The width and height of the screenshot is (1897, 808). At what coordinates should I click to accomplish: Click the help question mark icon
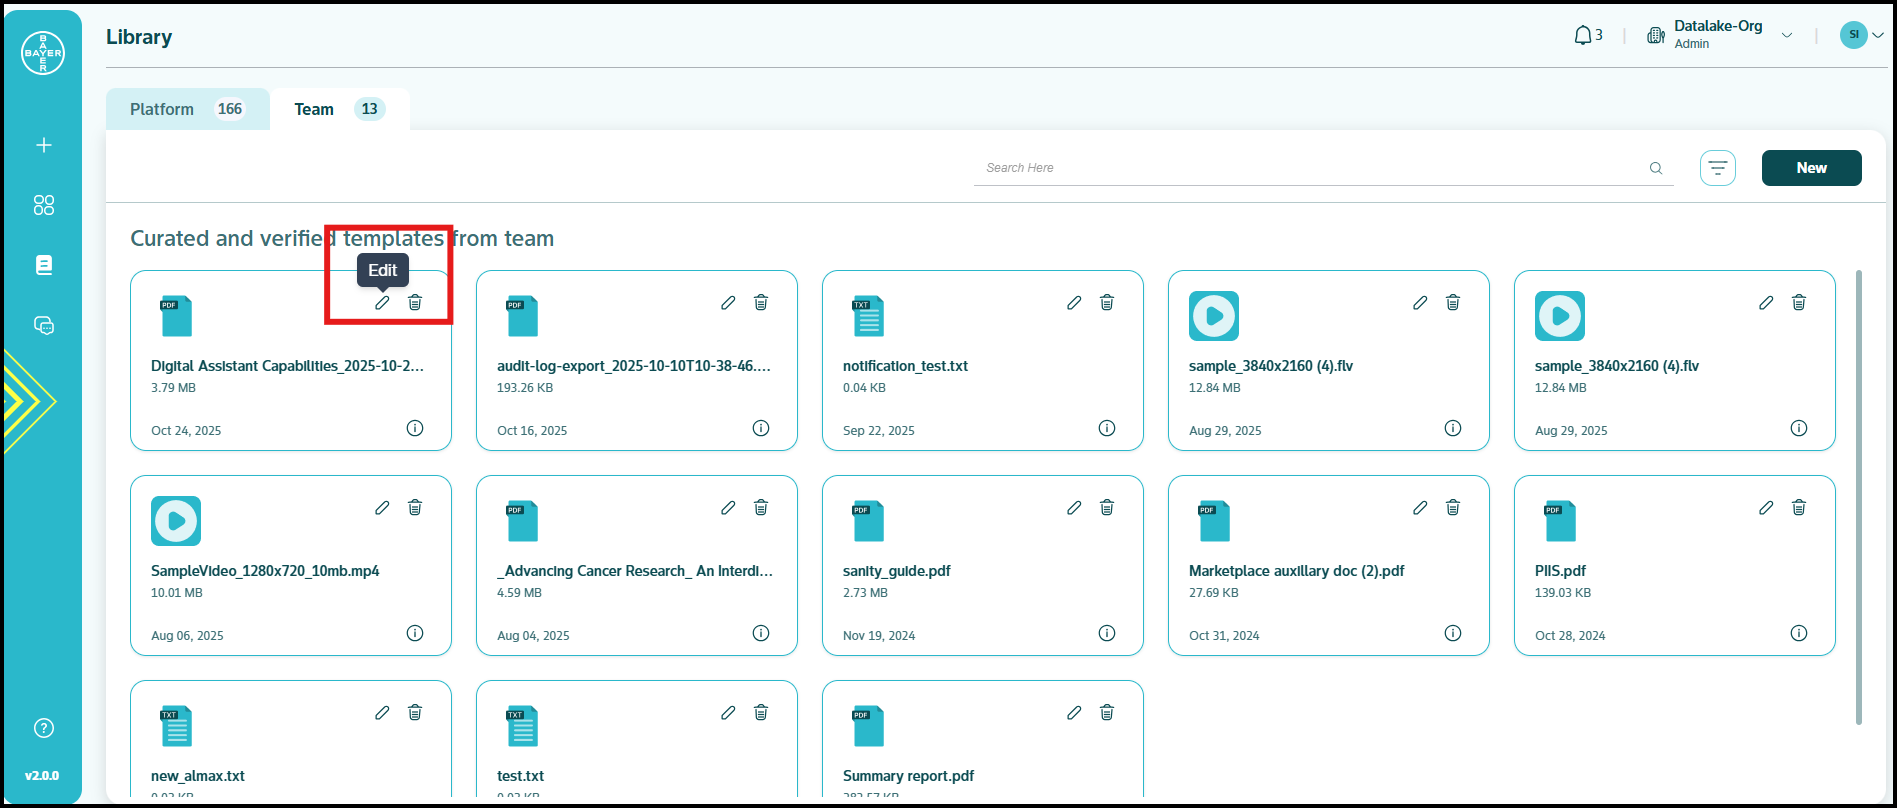[x=44, y=728]
